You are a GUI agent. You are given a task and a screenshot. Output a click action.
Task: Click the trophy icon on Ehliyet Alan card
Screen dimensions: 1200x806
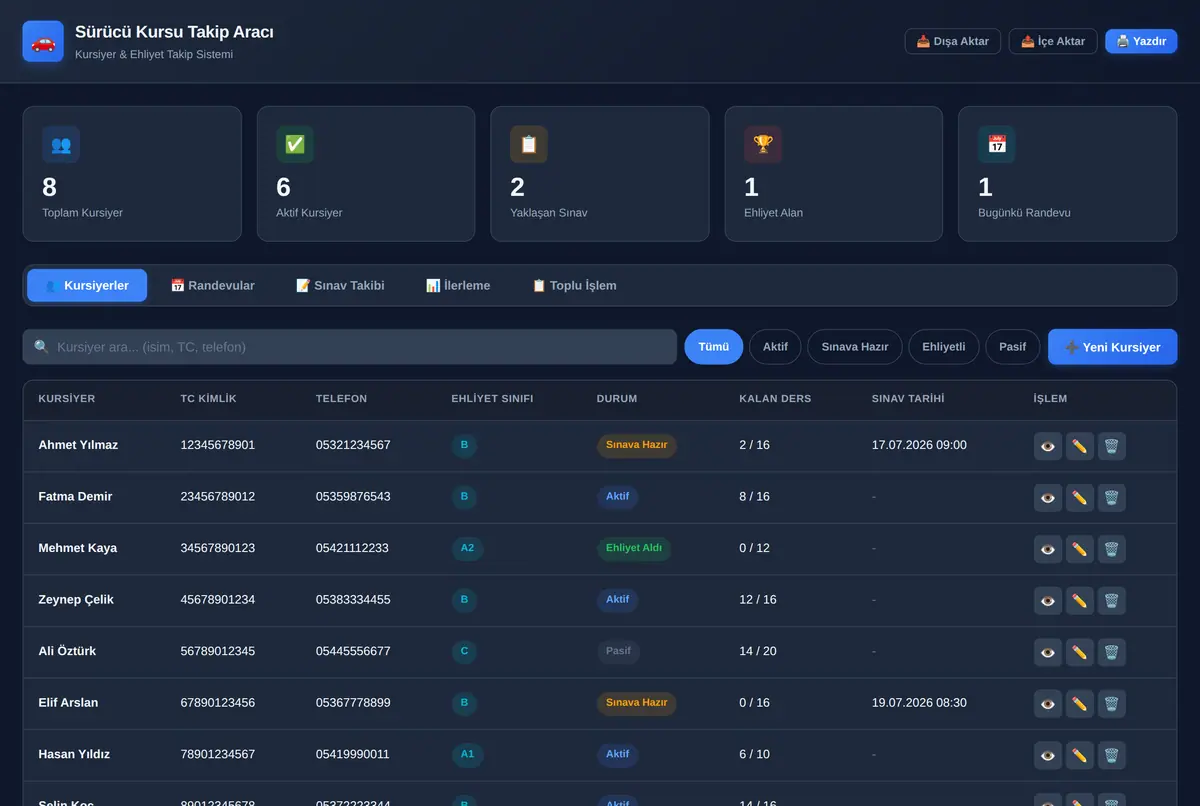(763, 144)
